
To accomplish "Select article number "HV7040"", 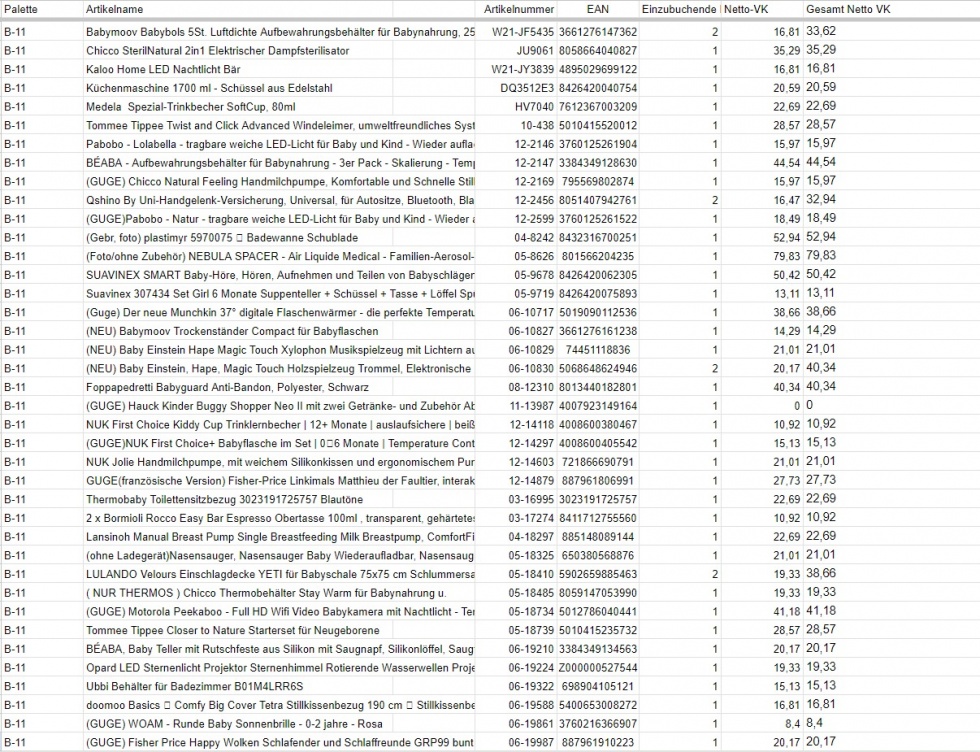I will click(x=534, y=107).
